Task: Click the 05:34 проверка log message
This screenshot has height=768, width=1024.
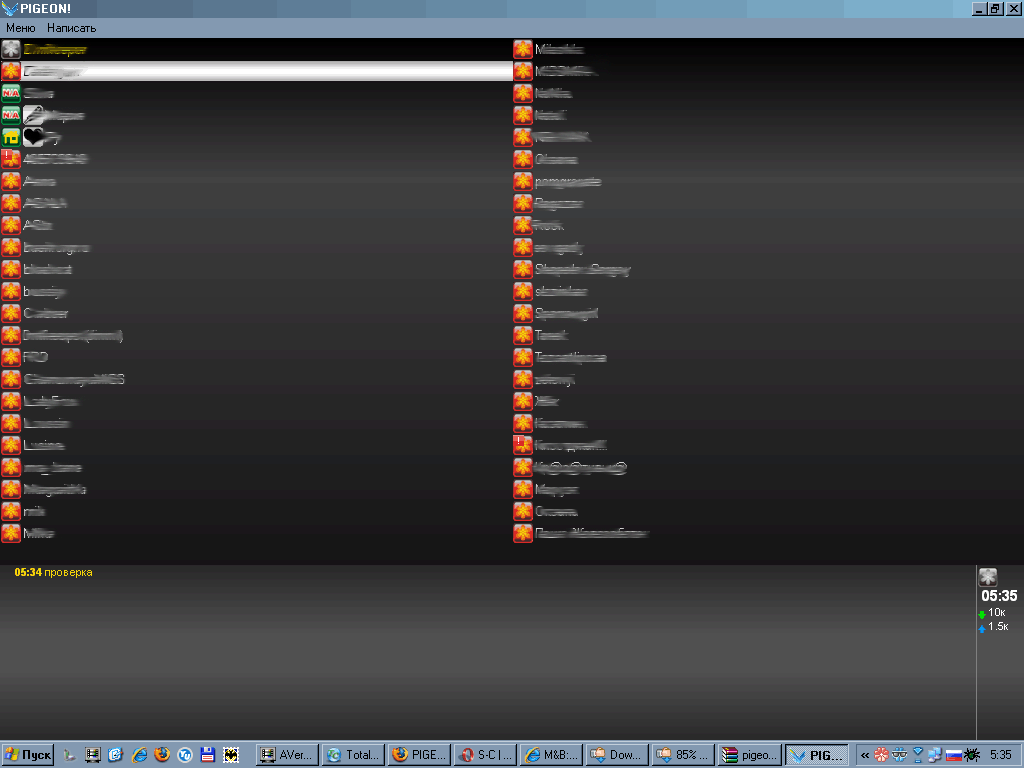Action: pos(53,572)
